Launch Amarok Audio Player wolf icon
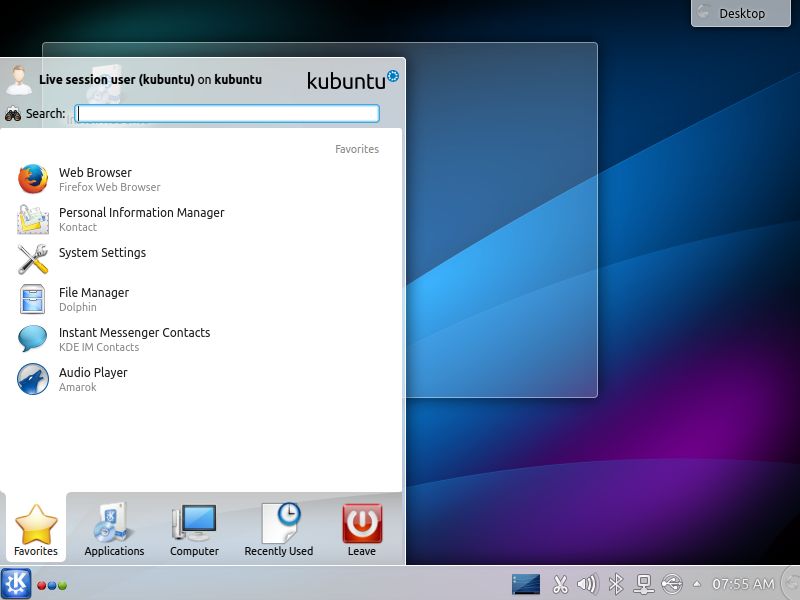This screenshot has height=600, width=800. pyautogui.click(x=33, y=379)
